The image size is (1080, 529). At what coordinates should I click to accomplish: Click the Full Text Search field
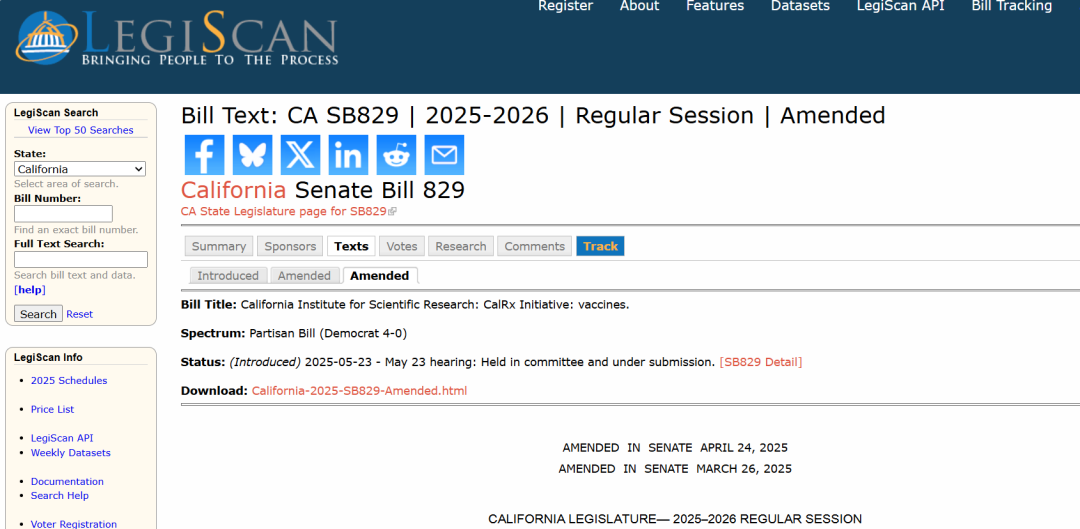[x=80, y=260]
